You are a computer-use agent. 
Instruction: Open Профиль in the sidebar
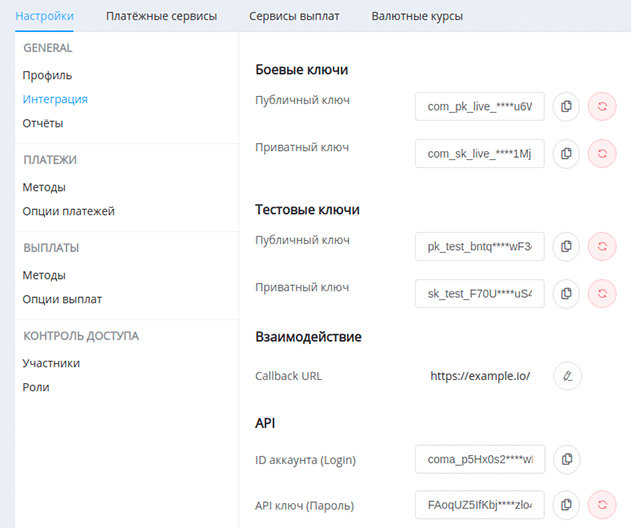(x=47, y=75)
